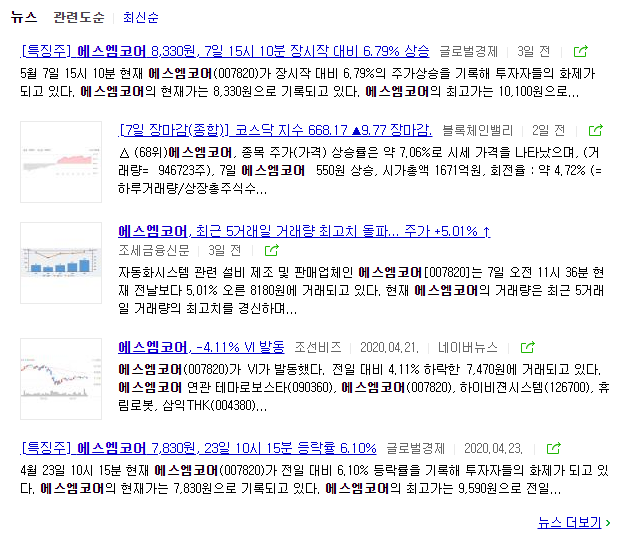Open 코스닥 지수 668.17 장마감 article
The image size is (640, 538).
[x=275, y=131]
